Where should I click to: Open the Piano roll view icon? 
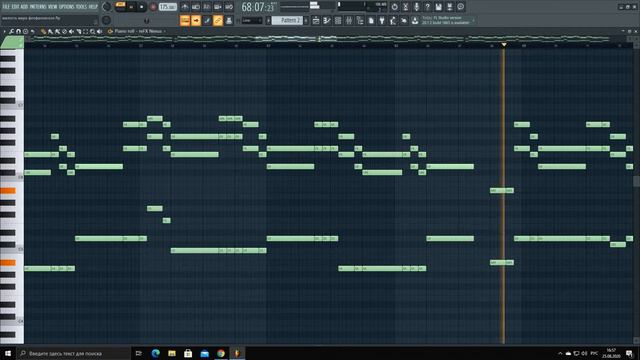point(327,20)
